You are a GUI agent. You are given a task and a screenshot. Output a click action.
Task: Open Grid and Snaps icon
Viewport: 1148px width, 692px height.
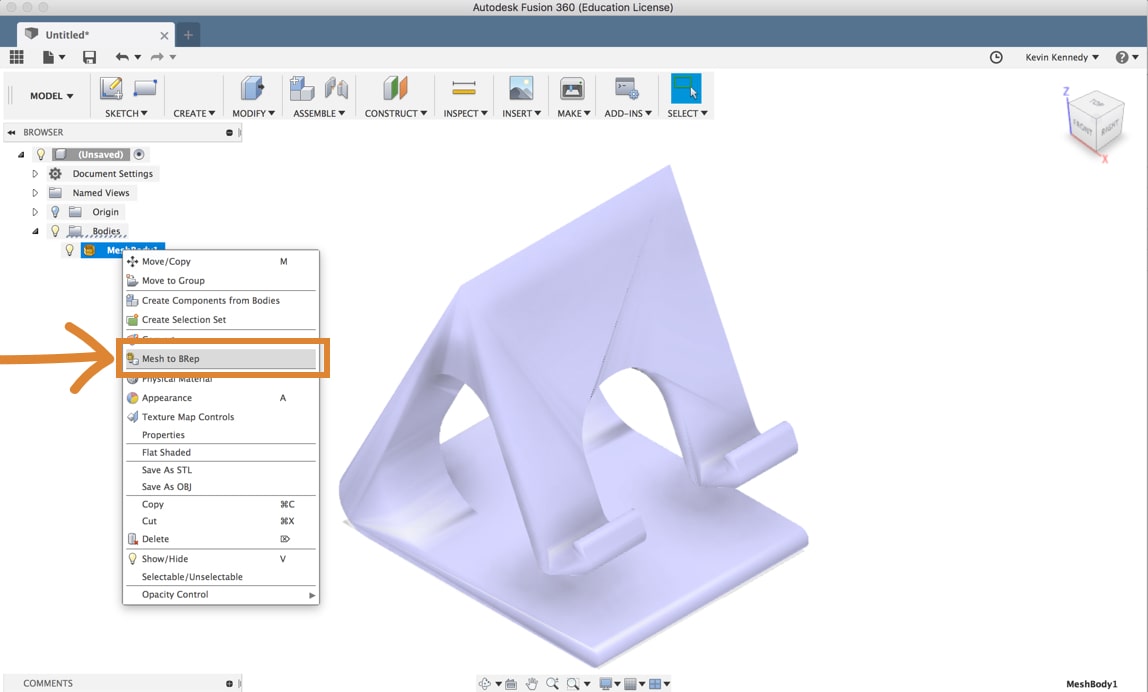pos(630,684)
